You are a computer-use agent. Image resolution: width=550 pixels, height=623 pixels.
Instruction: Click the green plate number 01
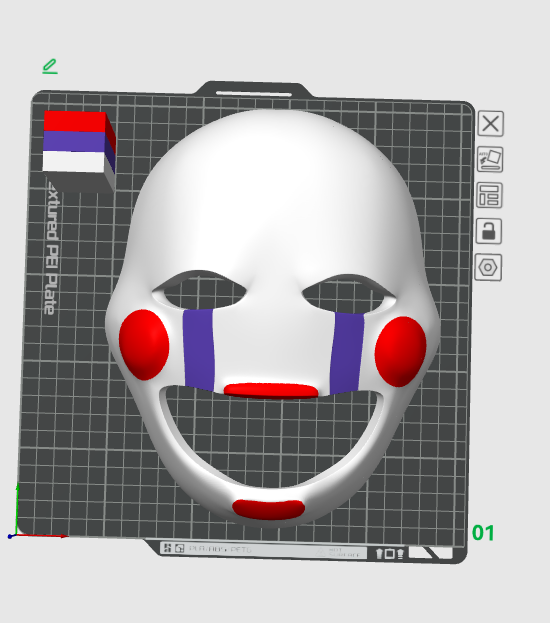pos(483,533)
